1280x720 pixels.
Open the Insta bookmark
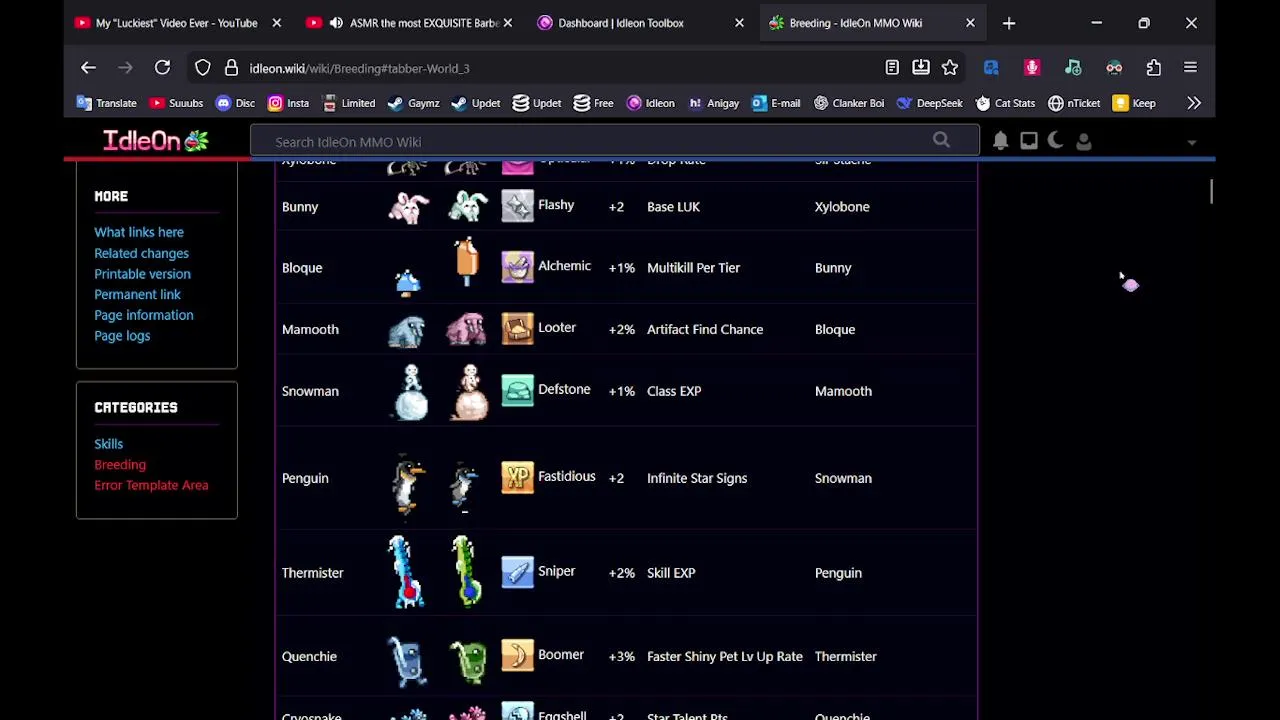(x=288, y=103)
